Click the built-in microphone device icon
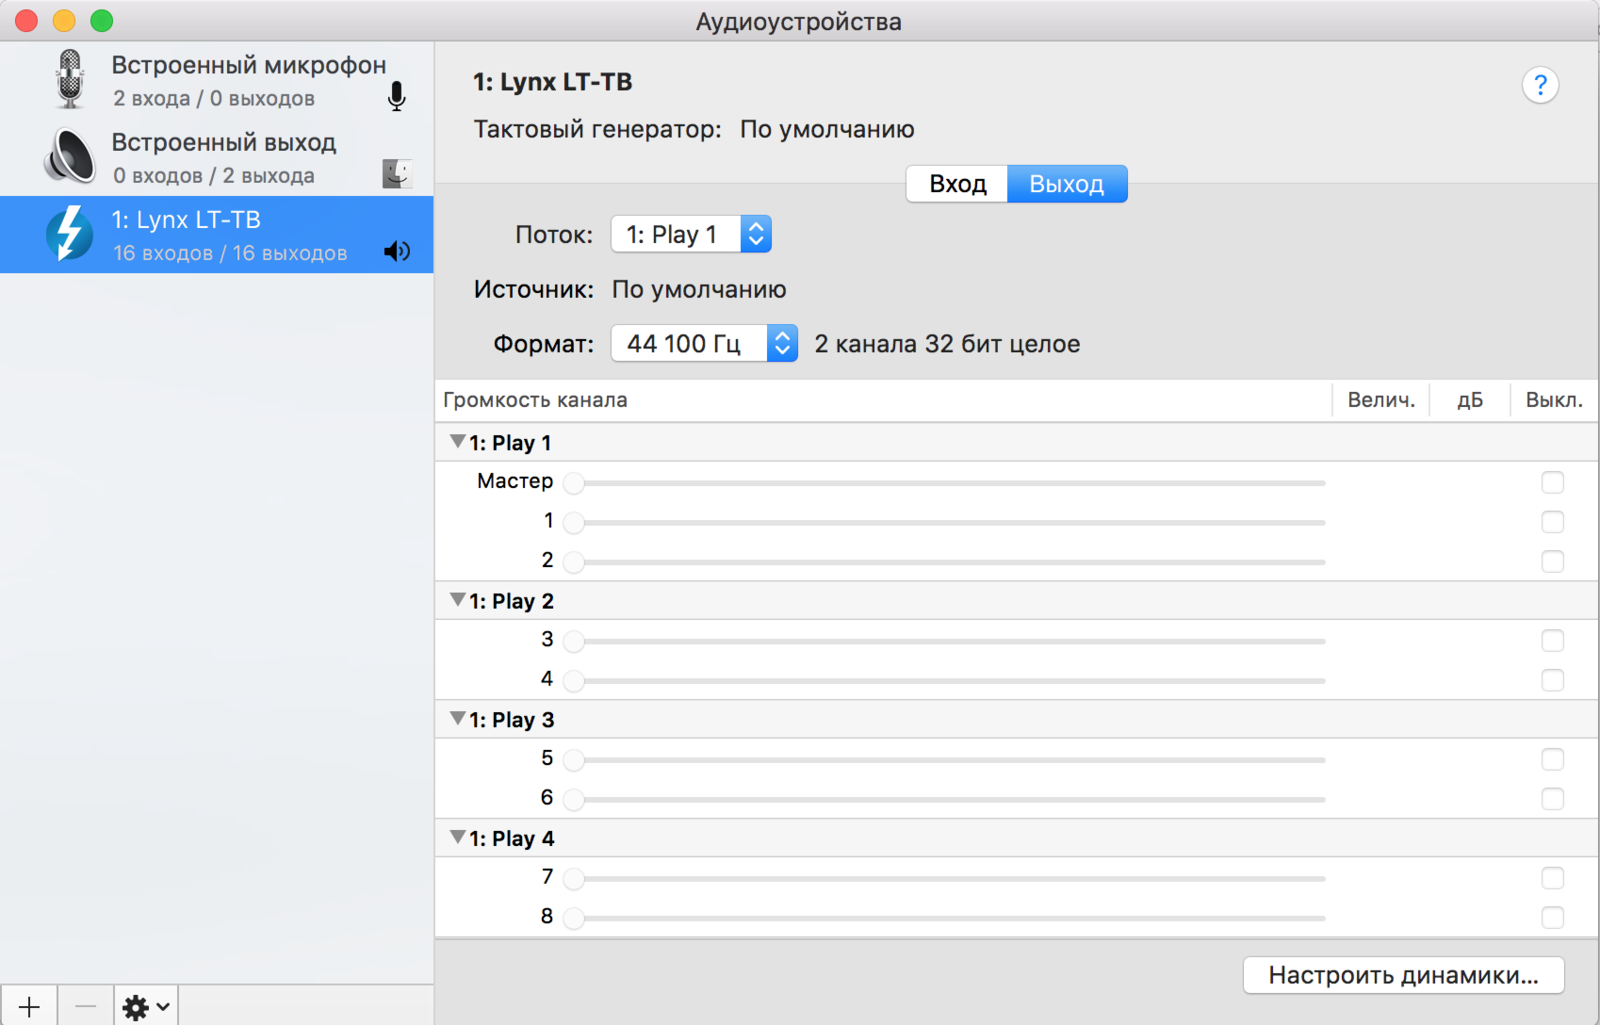The image size is (1600, 1025). point(69,79)
